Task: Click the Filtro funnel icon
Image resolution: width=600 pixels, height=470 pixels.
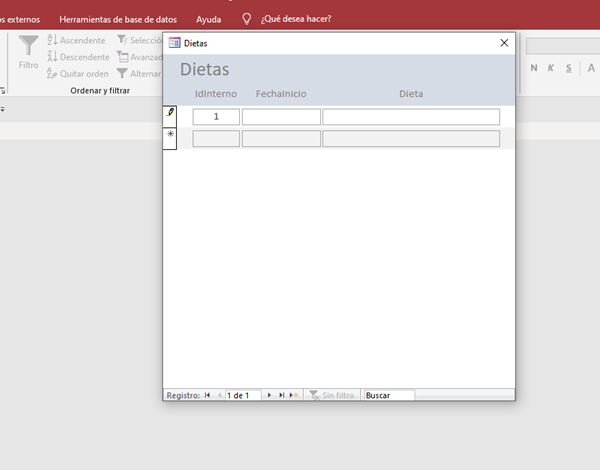Action: (28, 48)
